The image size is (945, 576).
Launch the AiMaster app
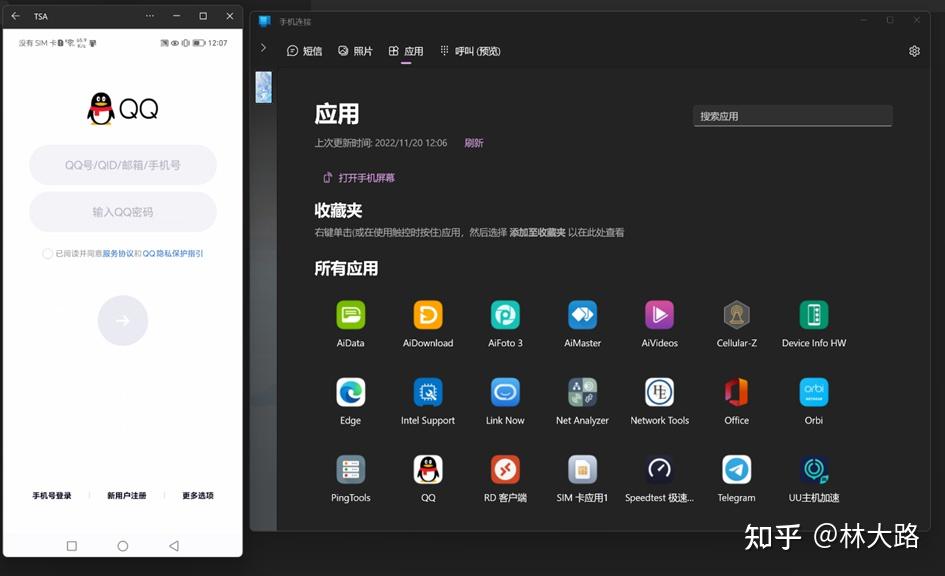[x=582, y=315]
